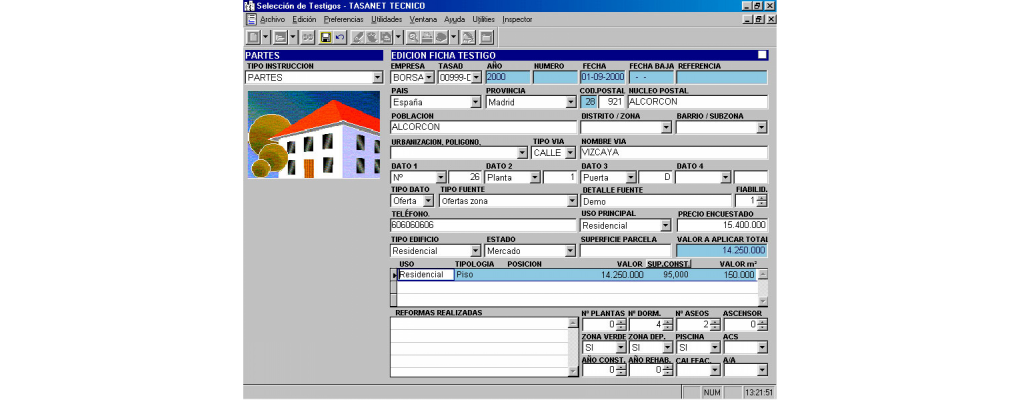Open the PISCINA dropdown list
Screen dimensions: 1020x400
coord(713,348)
